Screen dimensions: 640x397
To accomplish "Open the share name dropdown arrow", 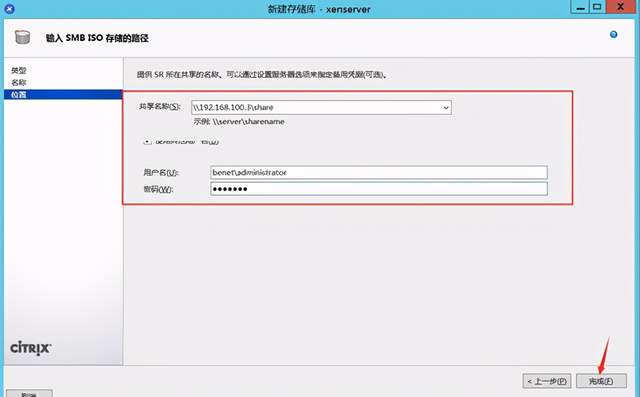I will click(446, 108).
